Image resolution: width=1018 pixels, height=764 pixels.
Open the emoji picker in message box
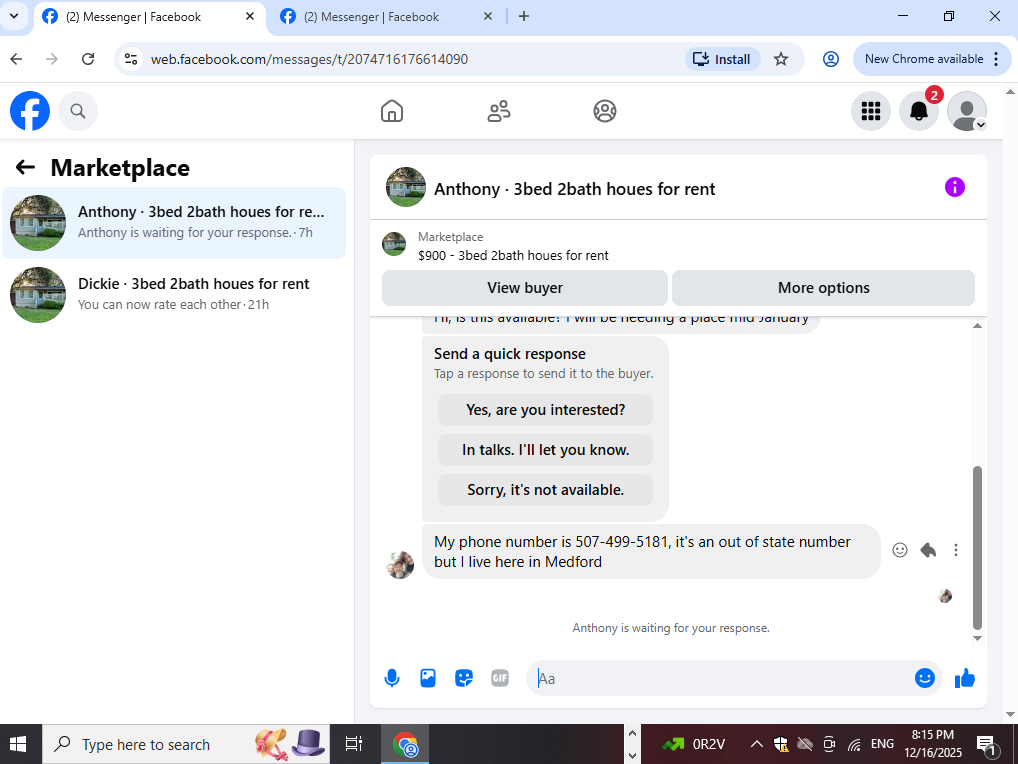tap(925, 678)
